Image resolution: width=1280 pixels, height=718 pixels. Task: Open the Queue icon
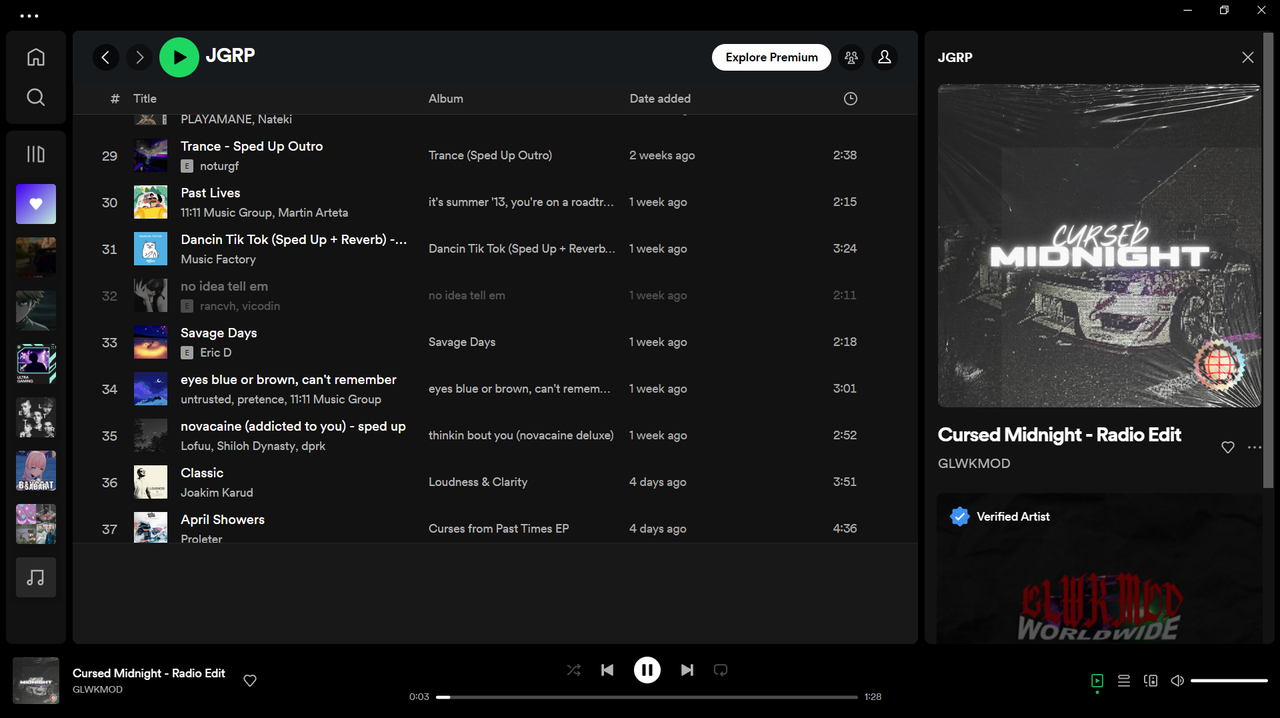pos(1124,681)
